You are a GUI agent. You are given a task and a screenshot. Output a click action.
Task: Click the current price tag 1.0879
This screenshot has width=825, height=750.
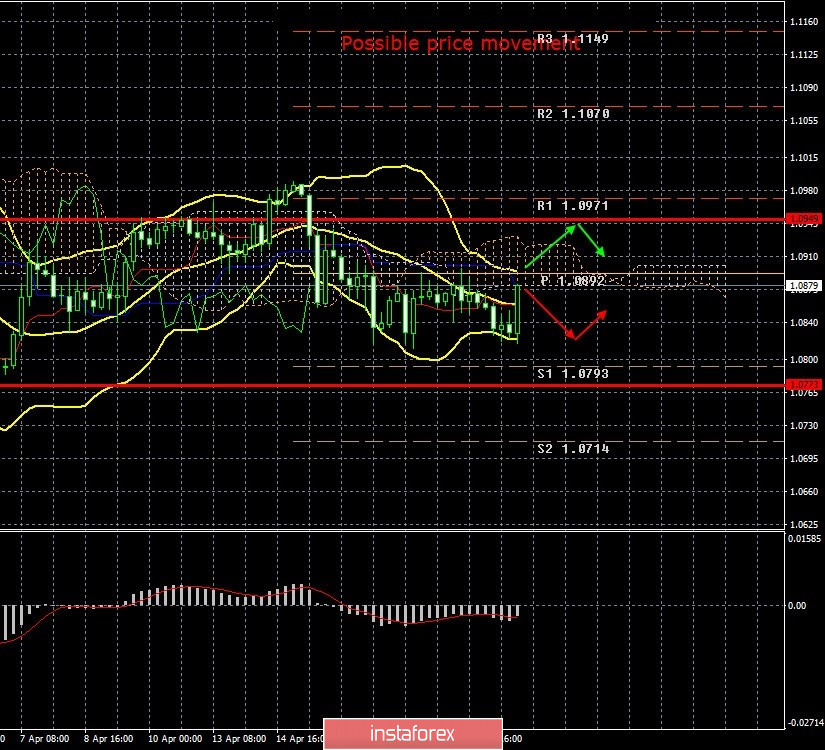point(803,286)
